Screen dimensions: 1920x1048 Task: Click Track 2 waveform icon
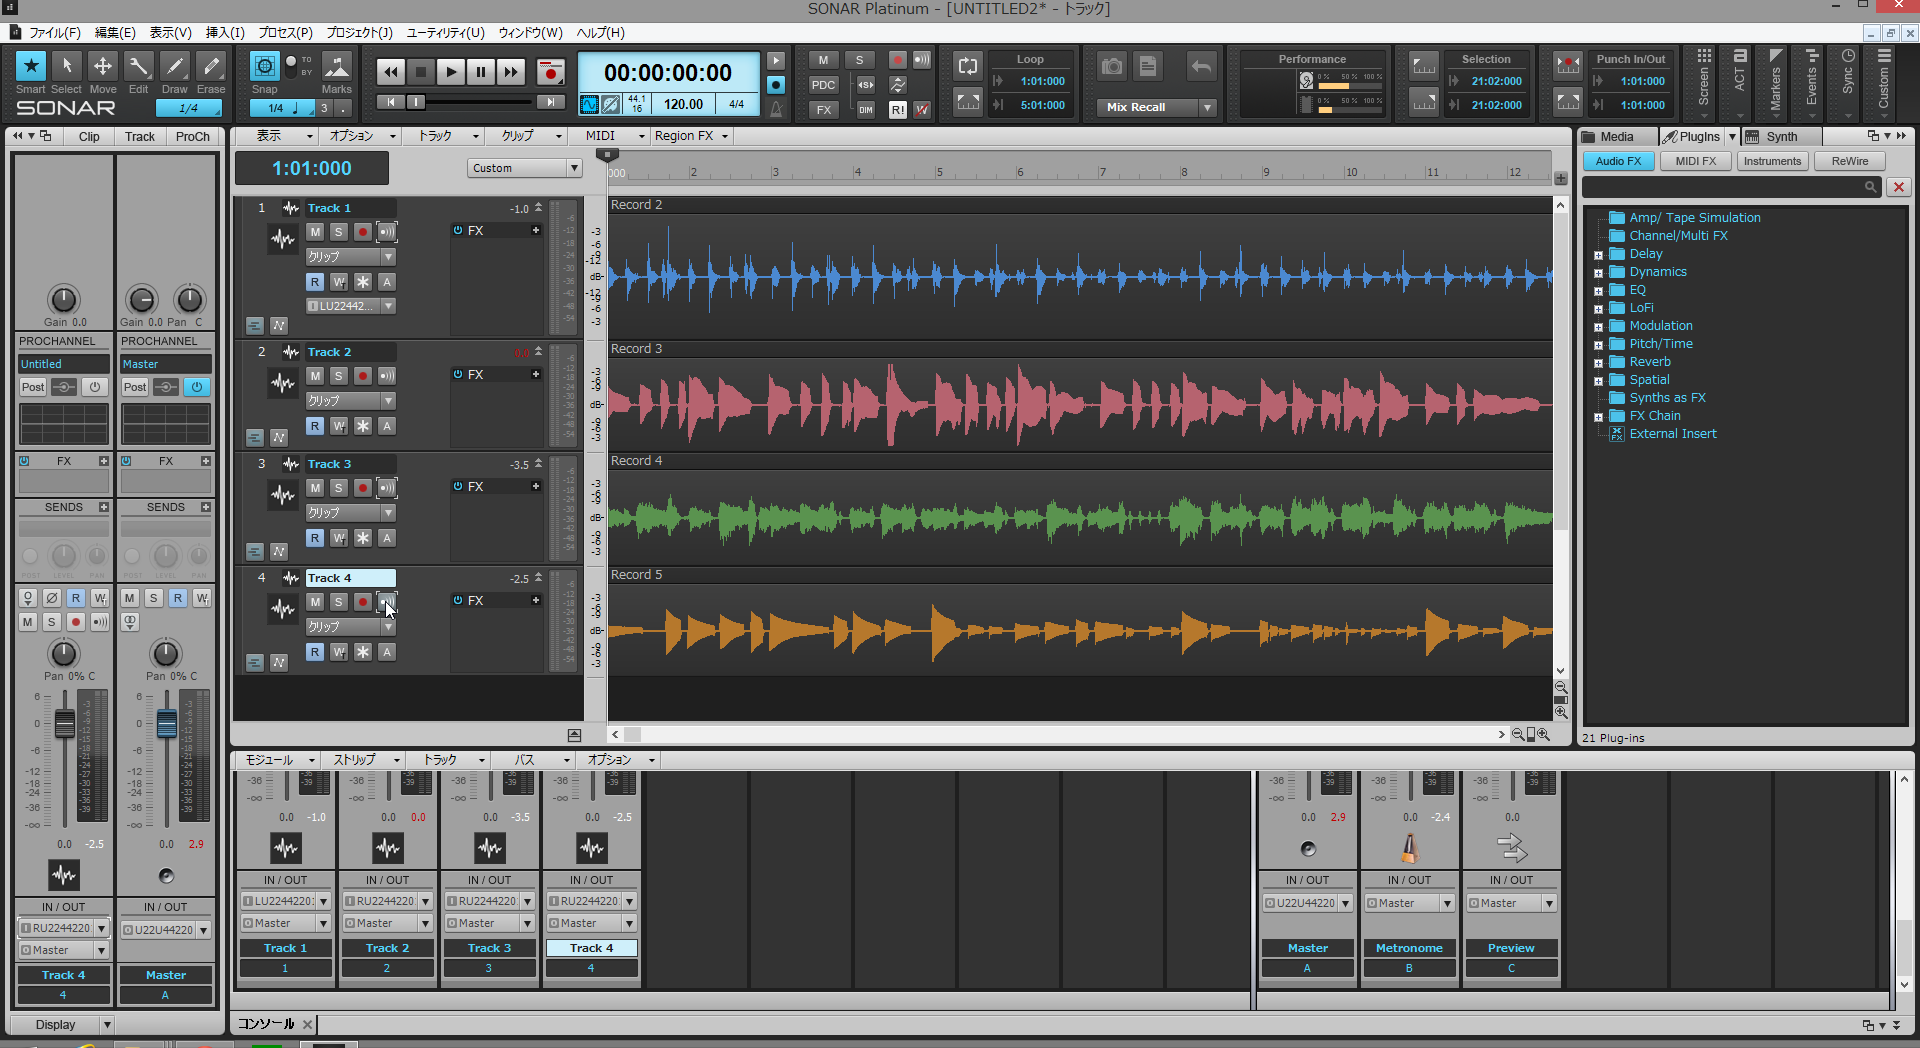[283, 382]
